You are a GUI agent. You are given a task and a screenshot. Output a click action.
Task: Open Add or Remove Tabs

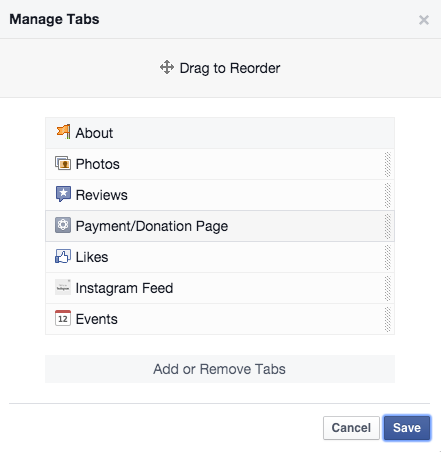(220, 369)
